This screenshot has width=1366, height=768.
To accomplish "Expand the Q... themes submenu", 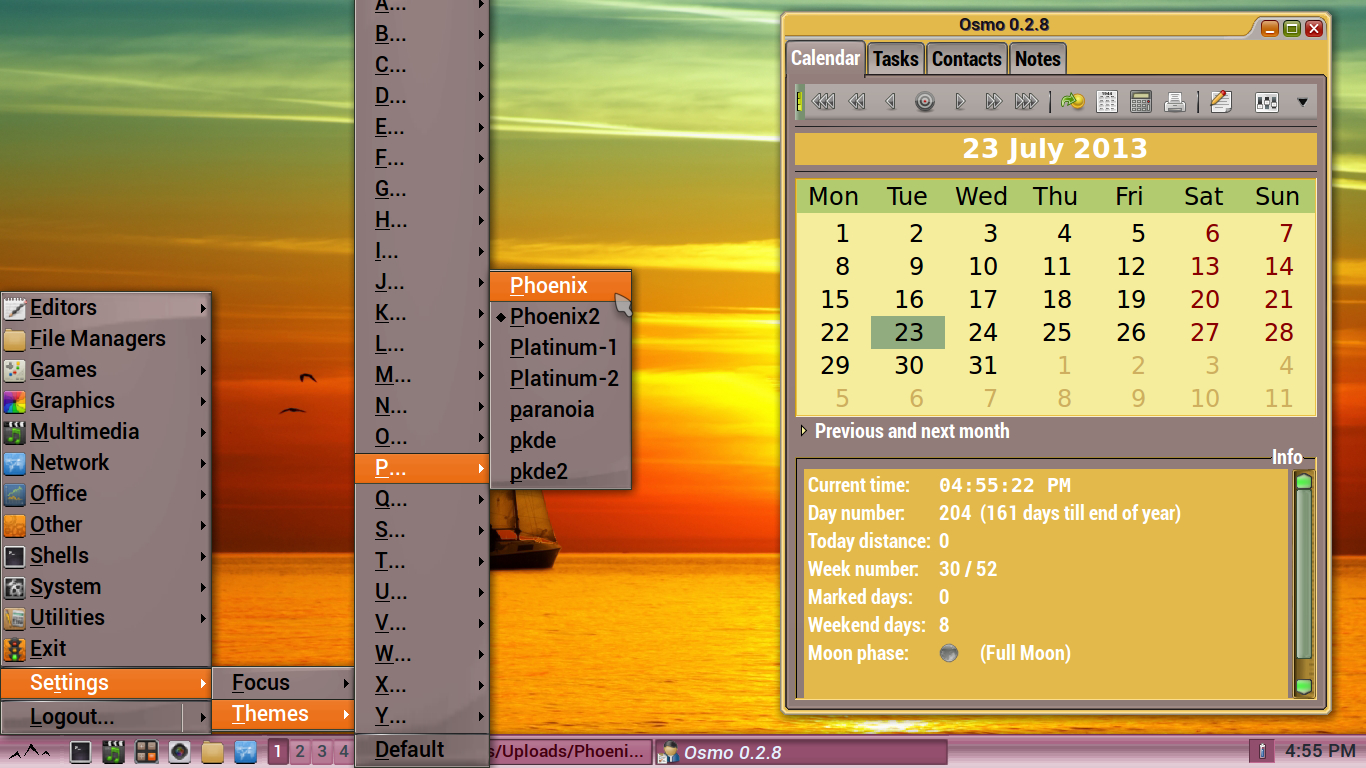I will (422, 499).
